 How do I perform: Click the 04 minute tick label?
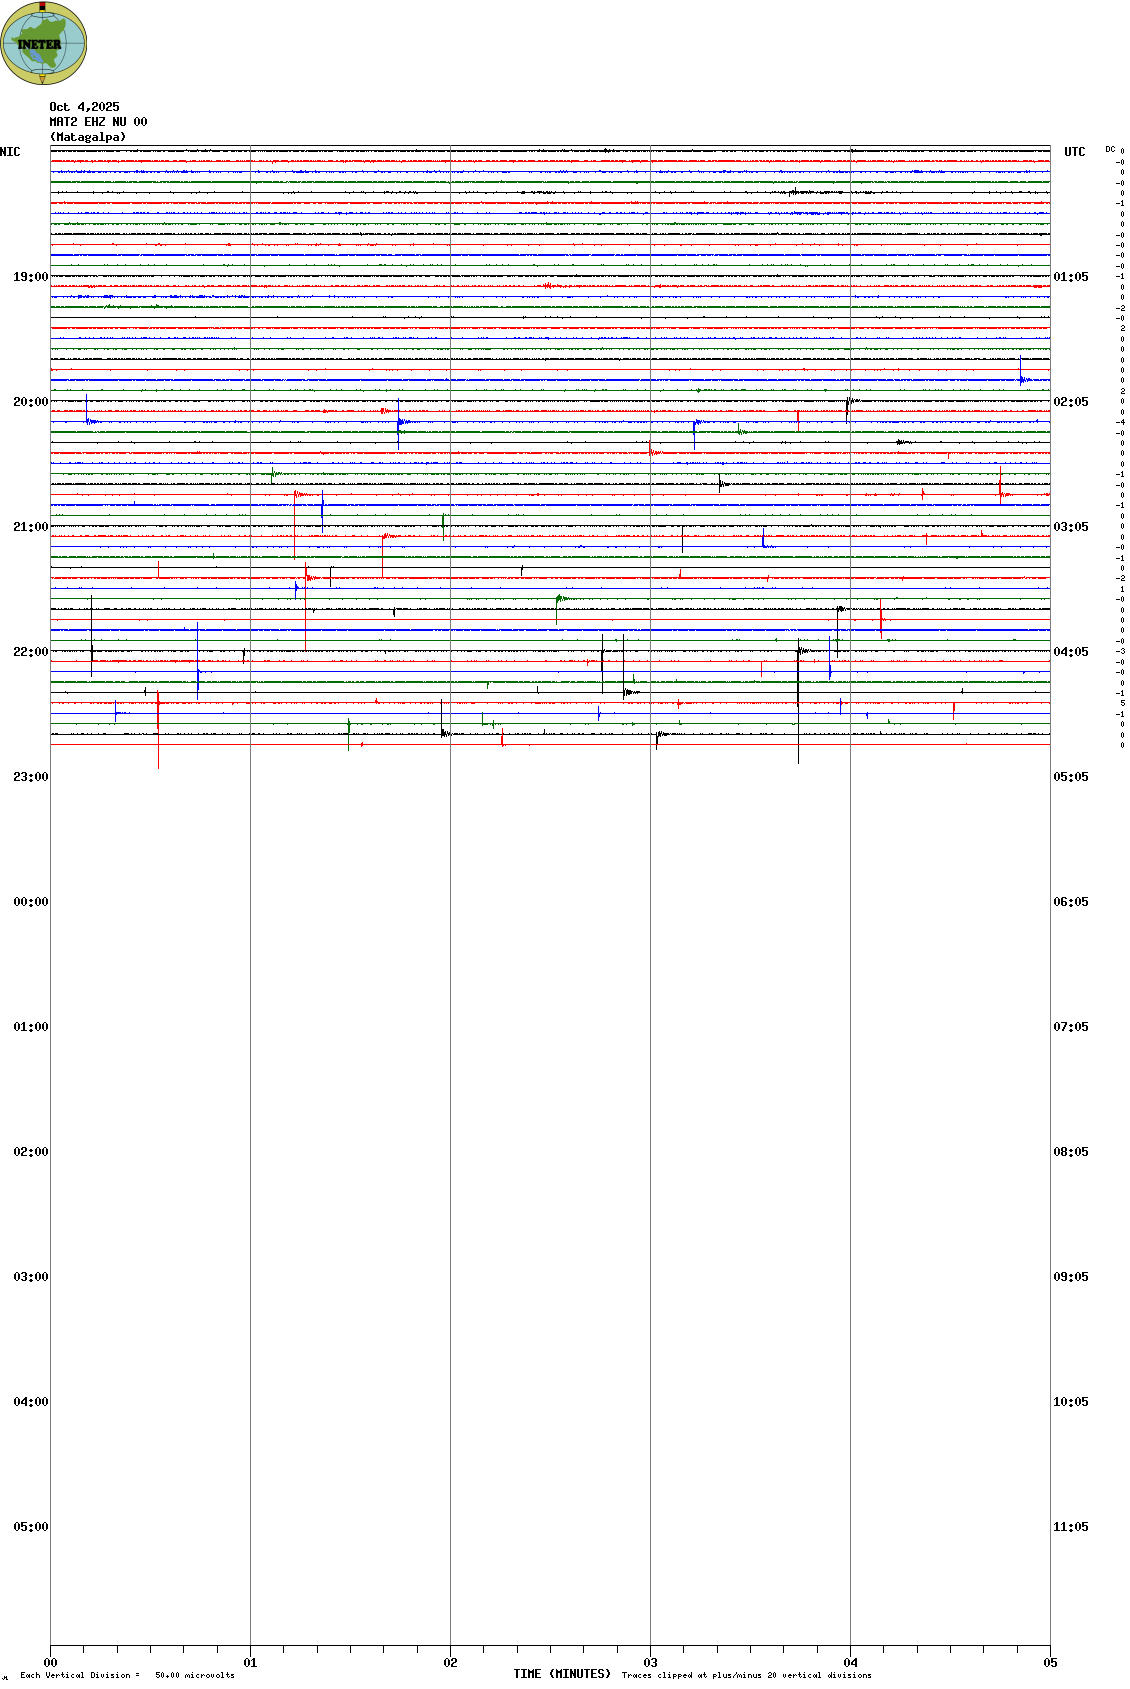(850, 1663)
